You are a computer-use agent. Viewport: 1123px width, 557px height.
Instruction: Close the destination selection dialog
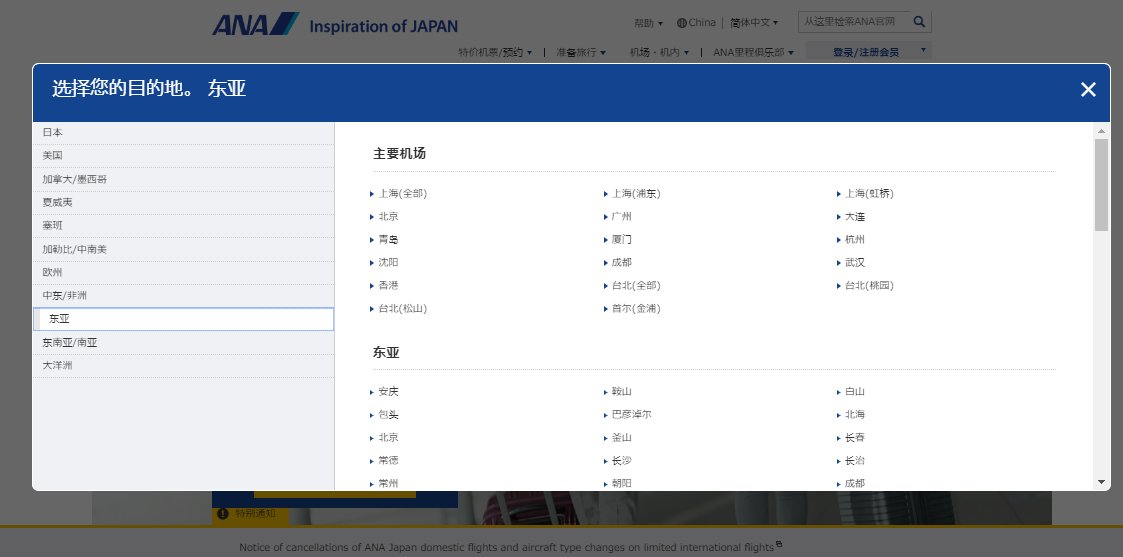[x=1088, y=89]
